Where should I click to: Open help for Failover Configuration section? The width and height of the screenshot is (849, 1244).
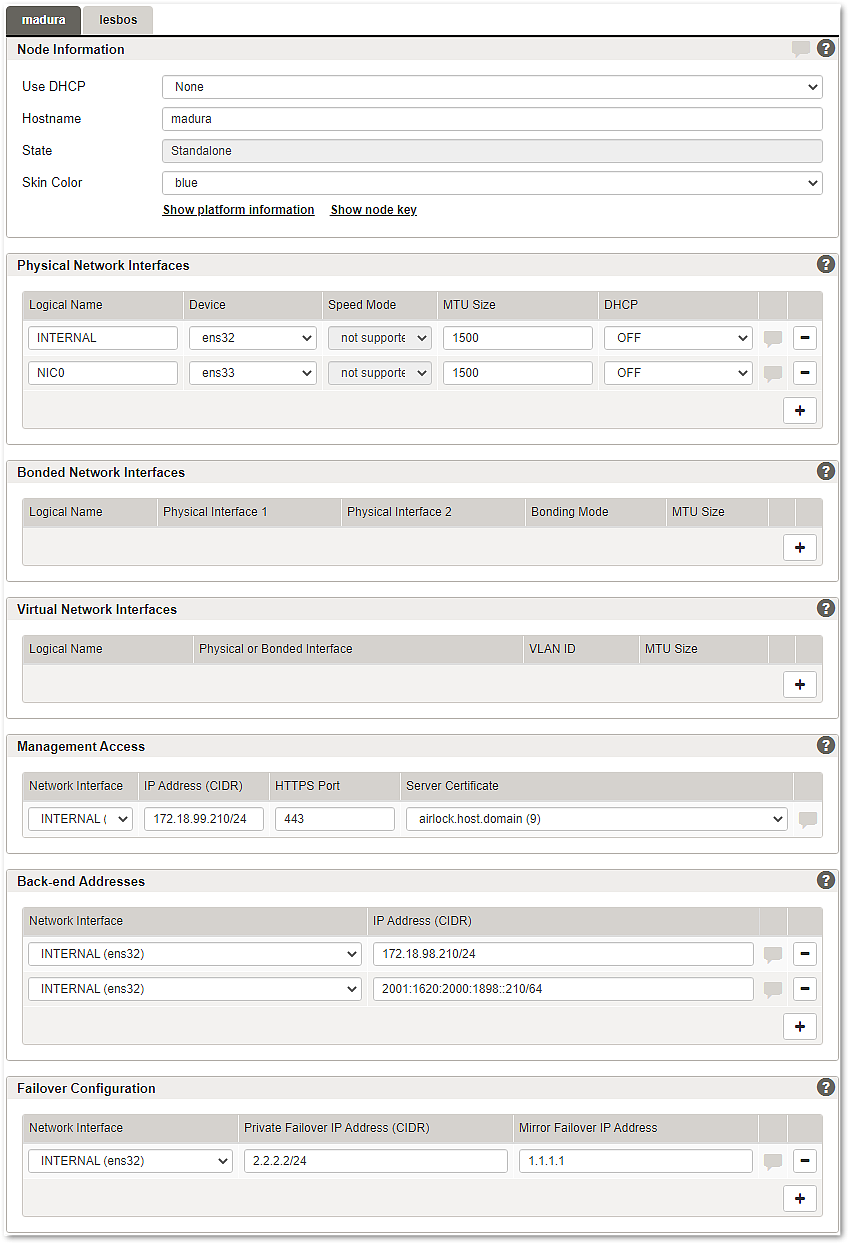826,1087
